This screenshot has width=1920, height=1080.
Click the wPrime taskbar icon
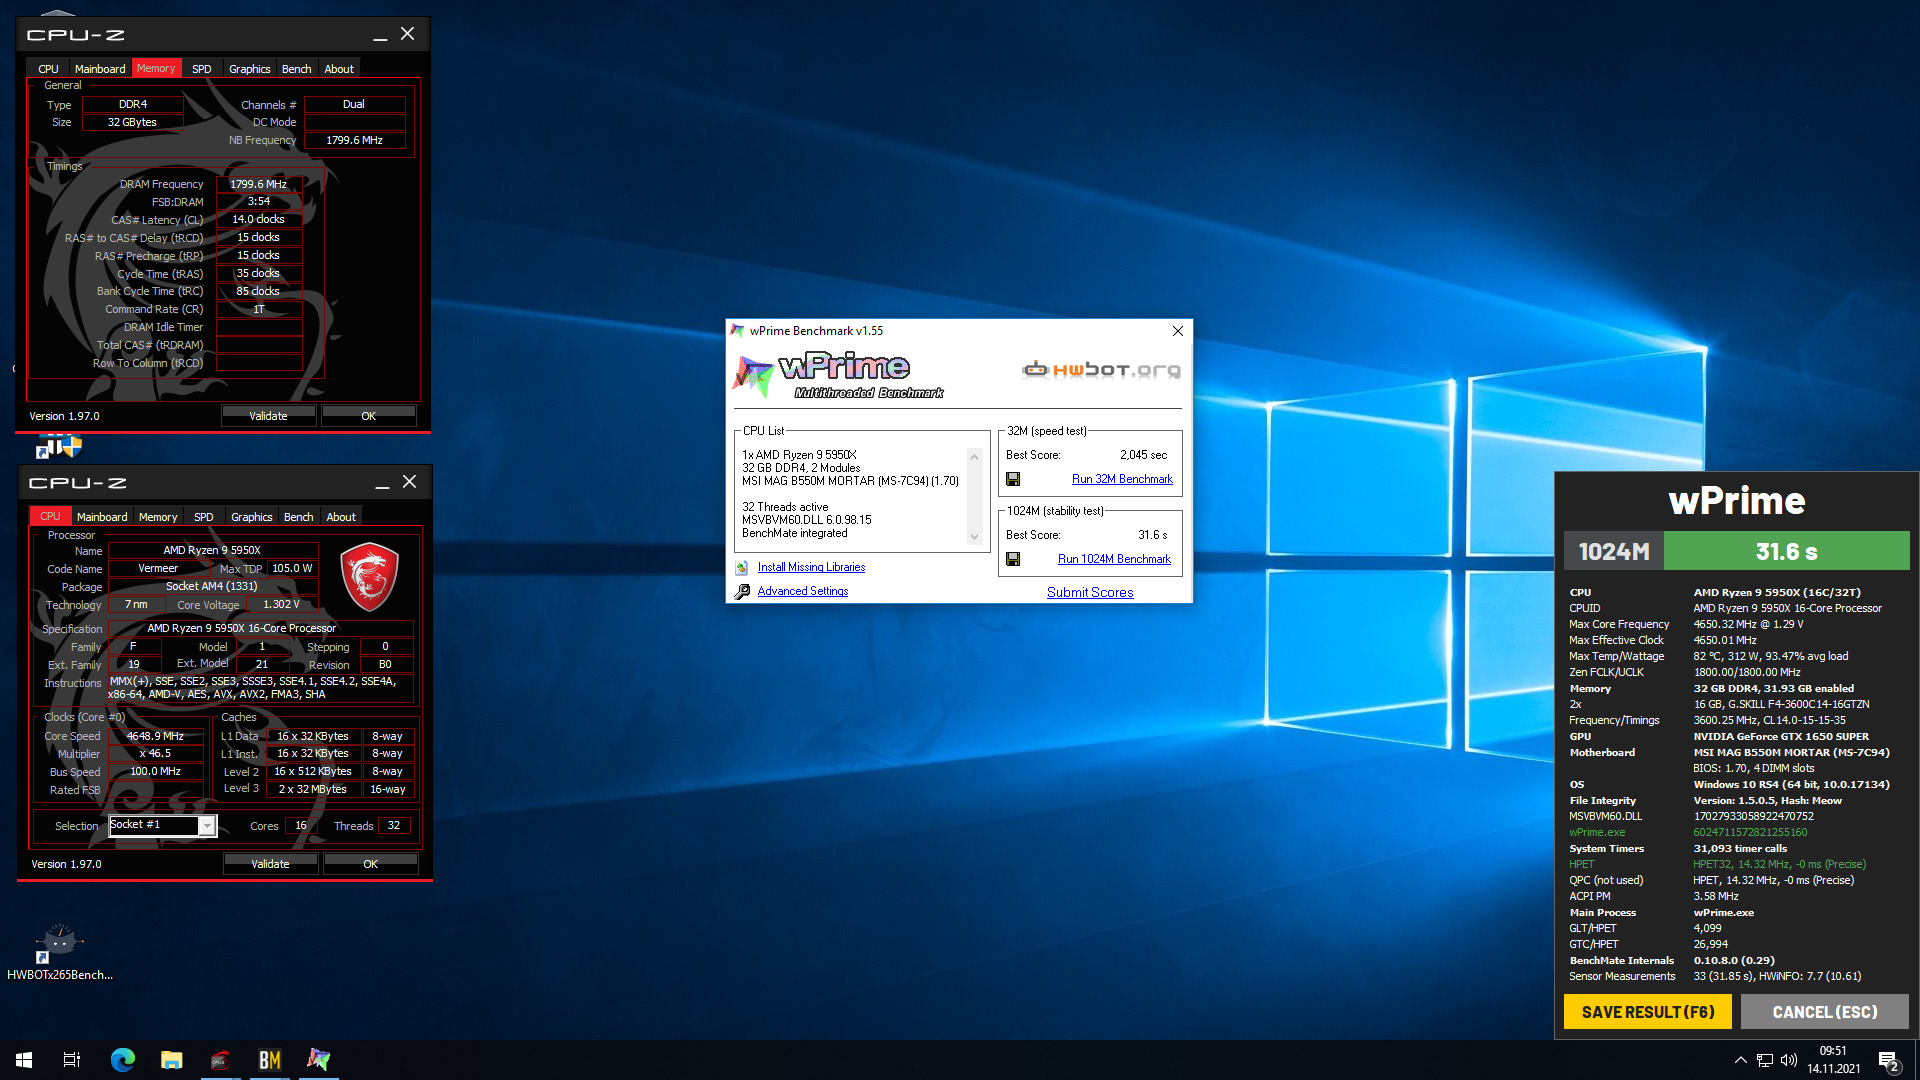coord(319,1060)
